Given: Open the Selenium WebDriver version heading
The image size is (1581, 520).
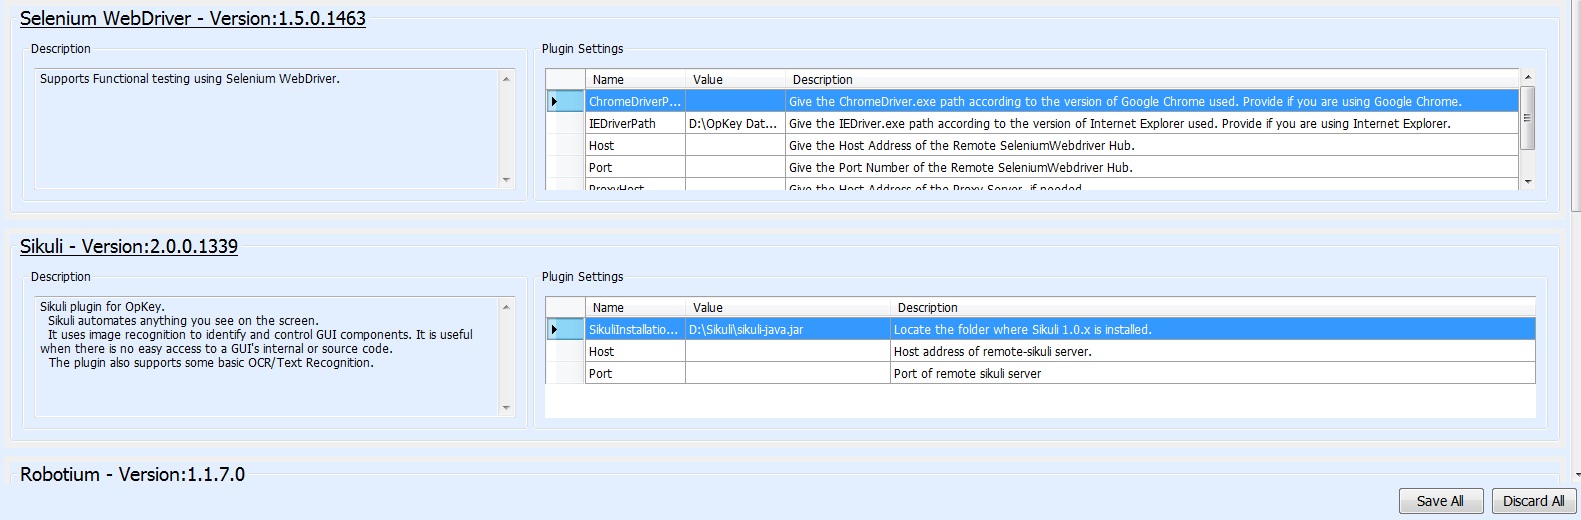Looking at the screenshot, I should pos(193,18).
